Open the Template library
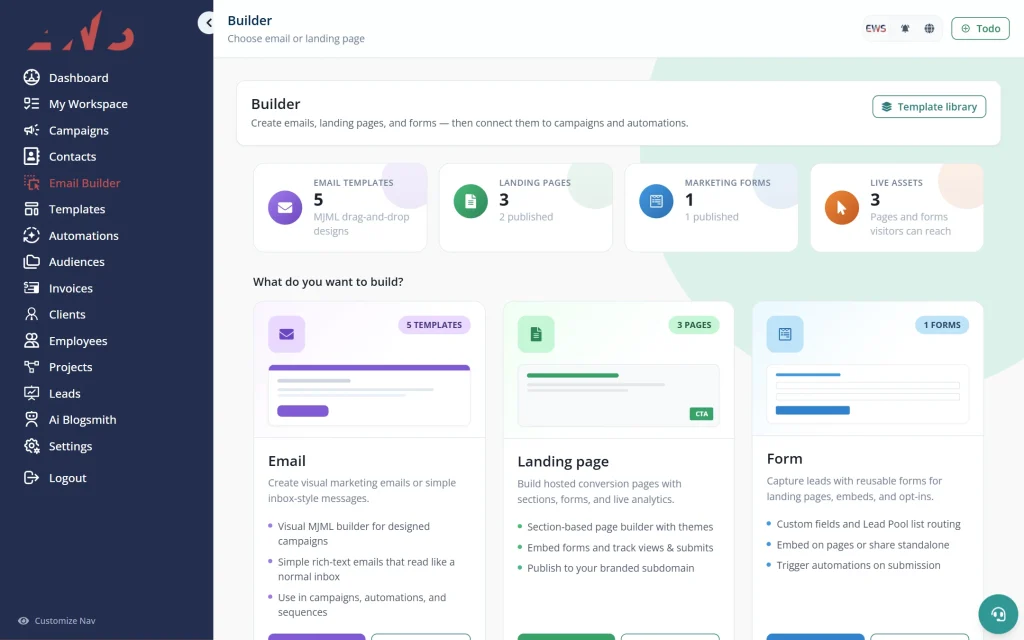Image resolution: width=1024 pixels, height=640 pixels. point(929,106)
